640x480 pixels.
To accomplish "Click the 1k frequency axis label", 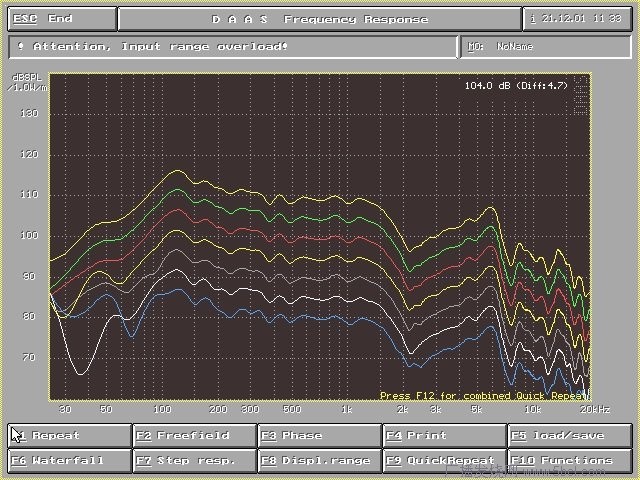I will point(346,410).
